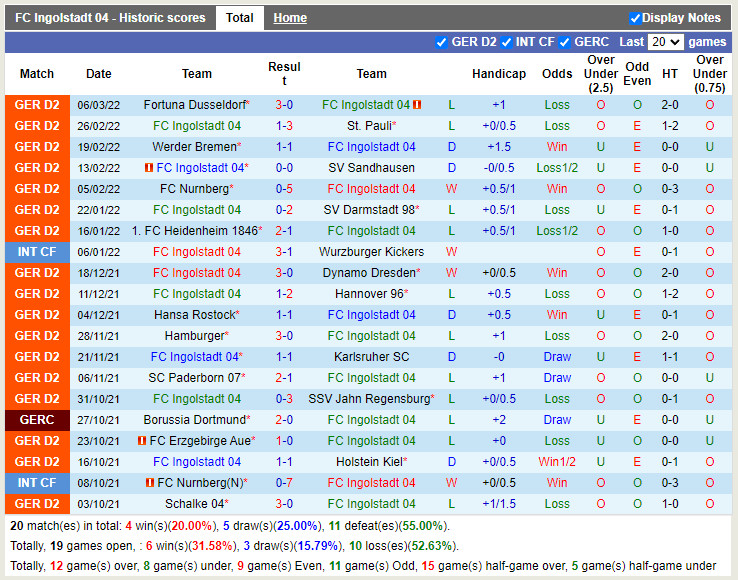This screenshot has height=580, width=738.
Task: Uncheck the GER D2 league filter
Action: point(442,42)
